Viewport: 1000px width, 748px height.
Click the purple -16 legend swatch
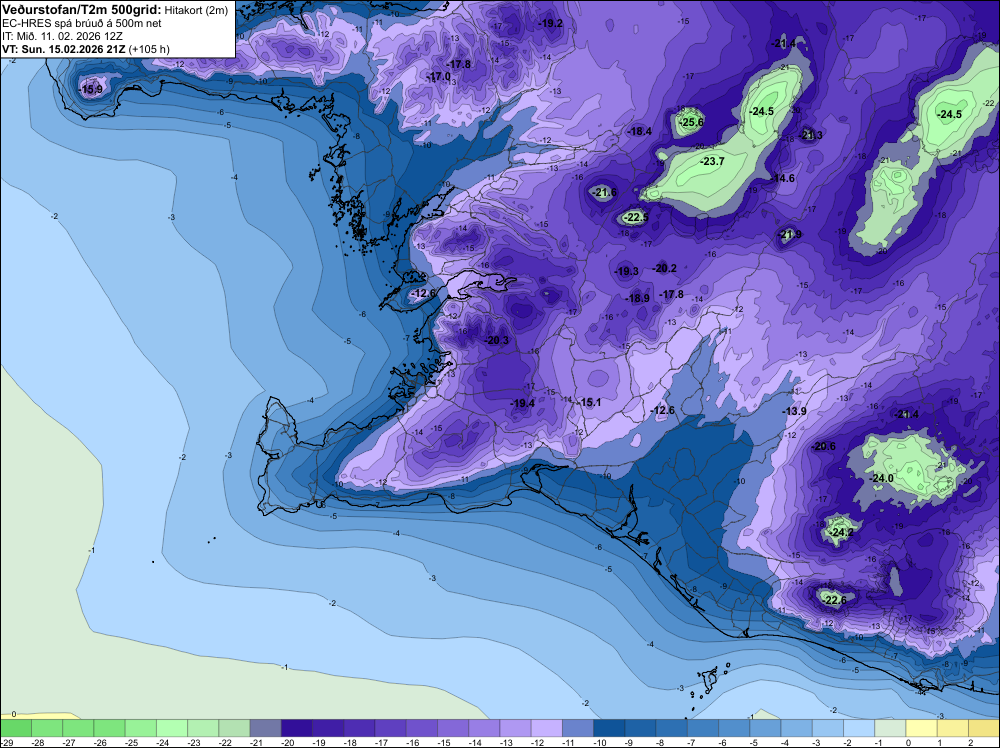point(422,728)
